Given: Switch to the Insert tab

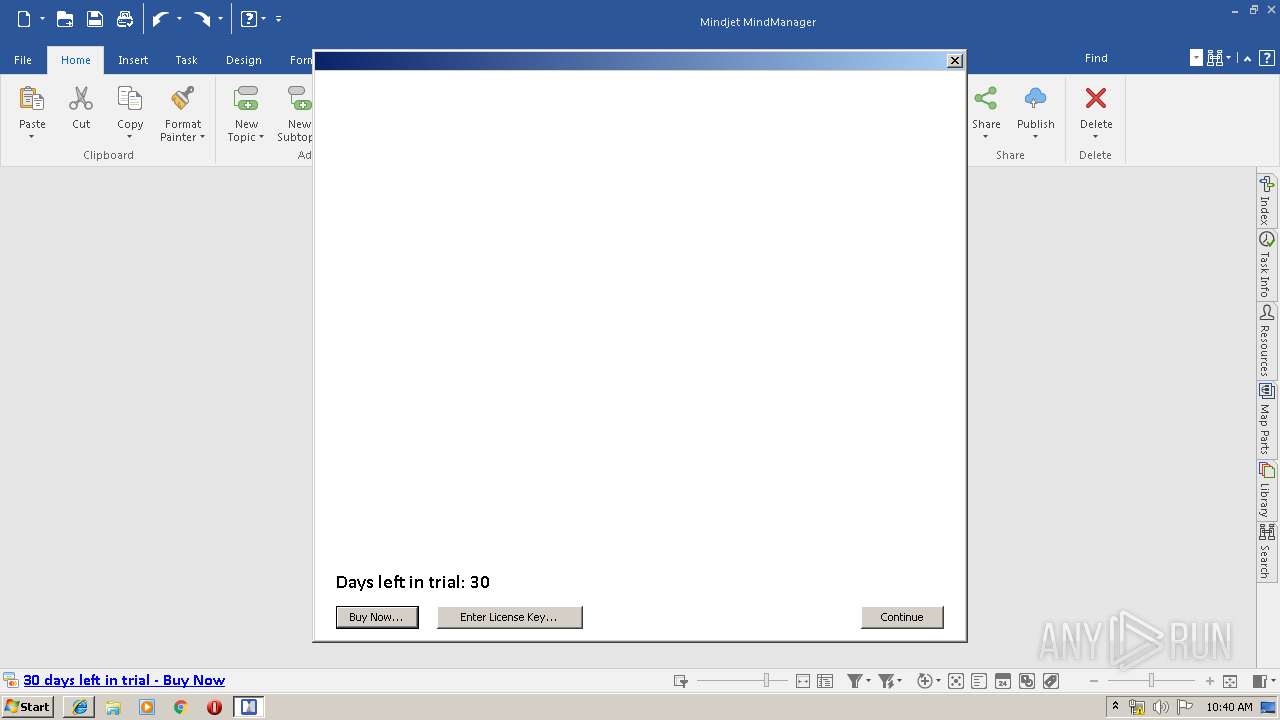Looking at the screenshot, I should 133,60.
